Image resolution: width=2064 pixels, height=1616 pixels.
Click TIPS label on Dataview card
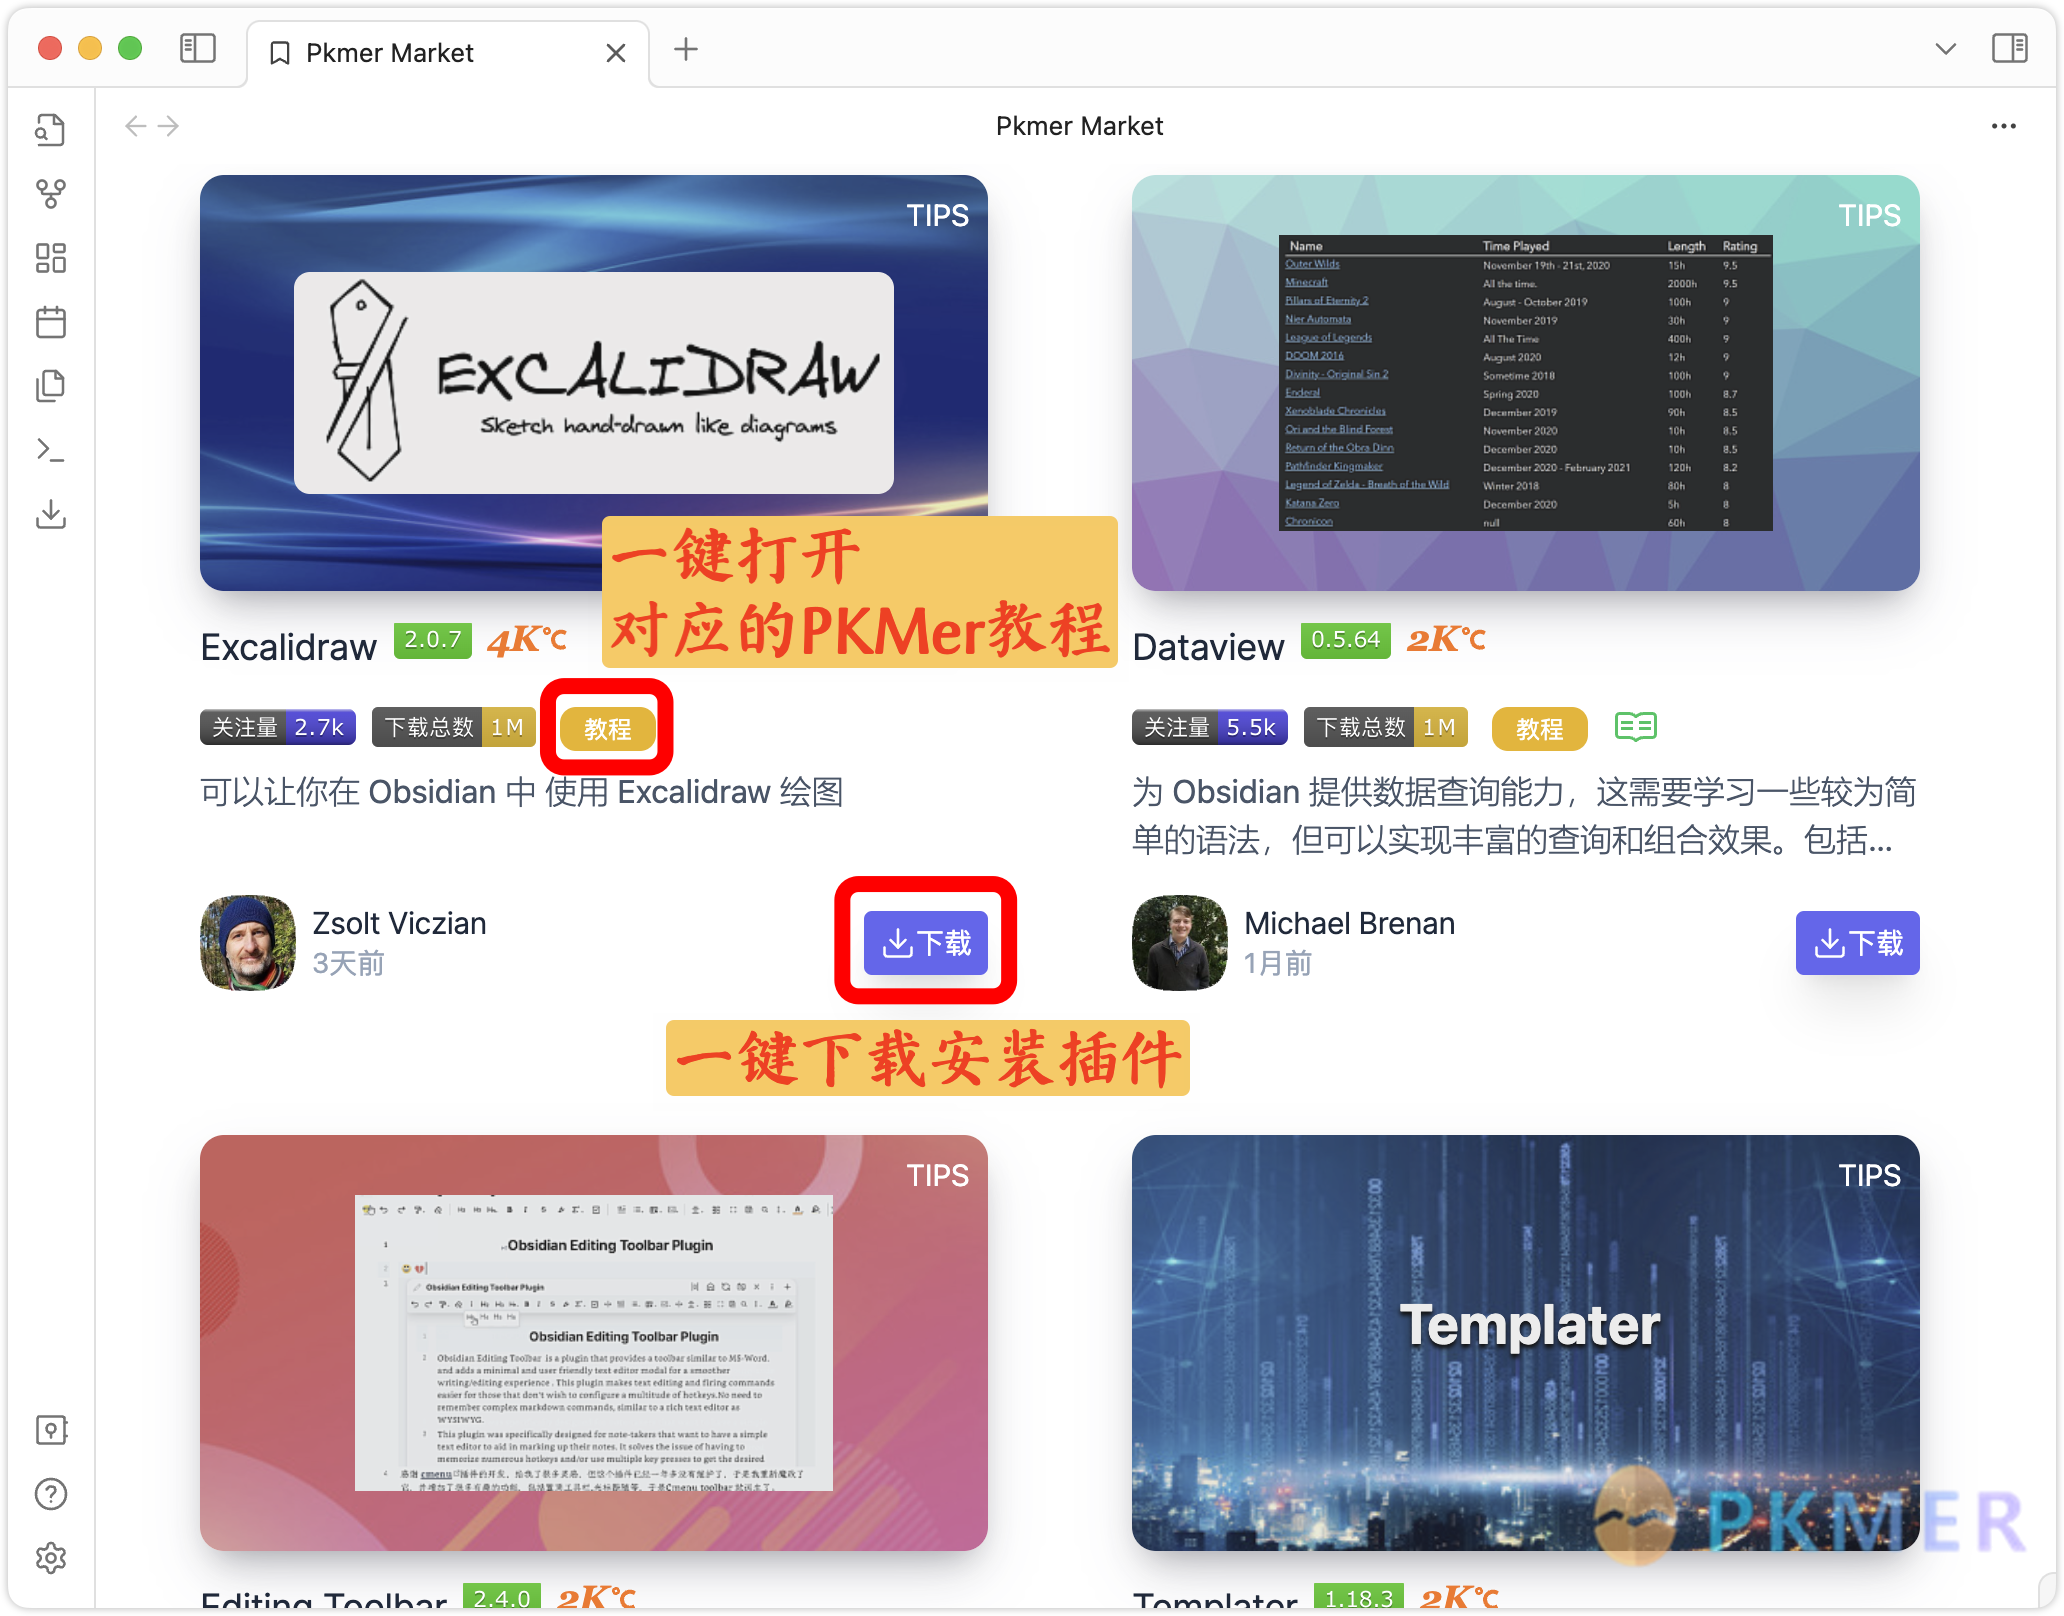1869,215
